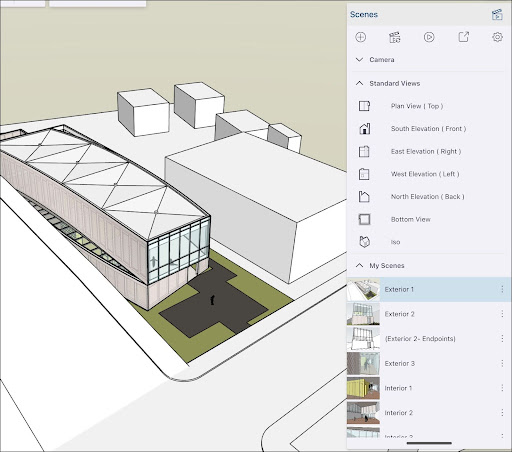512x452 pixels.
Task: Select the Iso view icon
Action: pos(364,242)
